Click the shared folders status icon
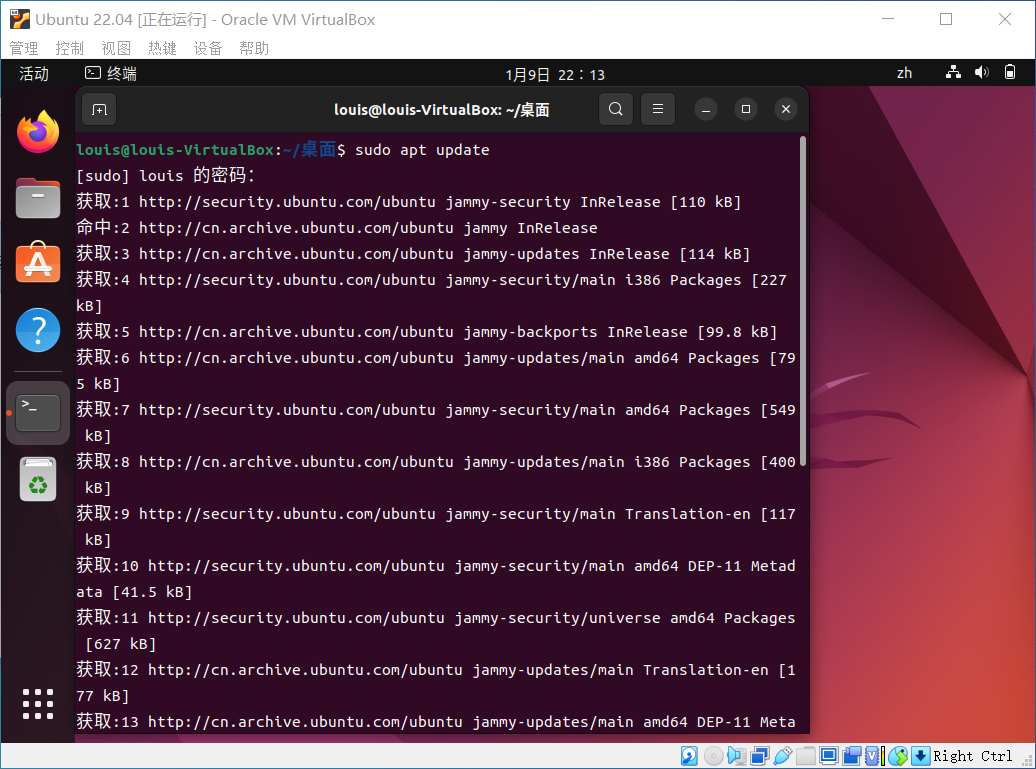 (806, 756)
